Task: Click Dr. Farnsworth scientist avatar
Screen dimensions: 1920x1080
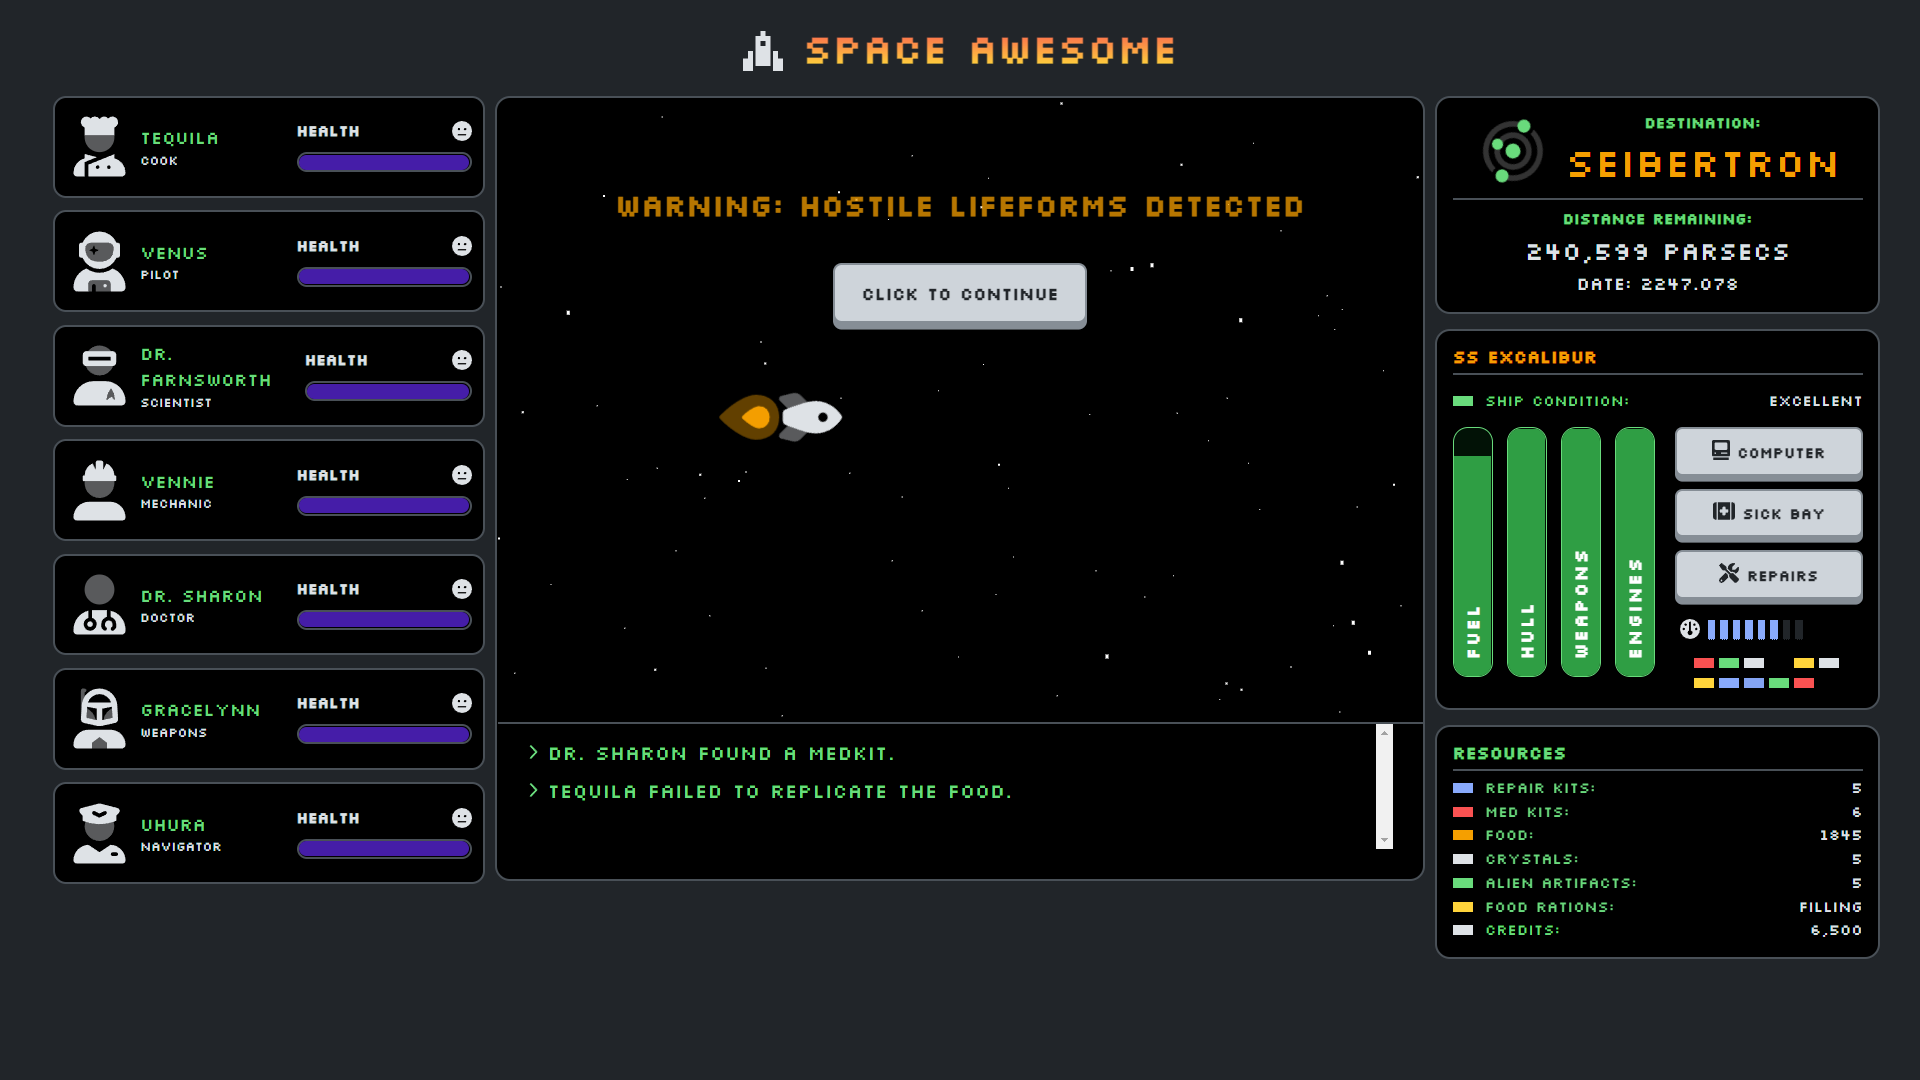Action: [99, 376]
